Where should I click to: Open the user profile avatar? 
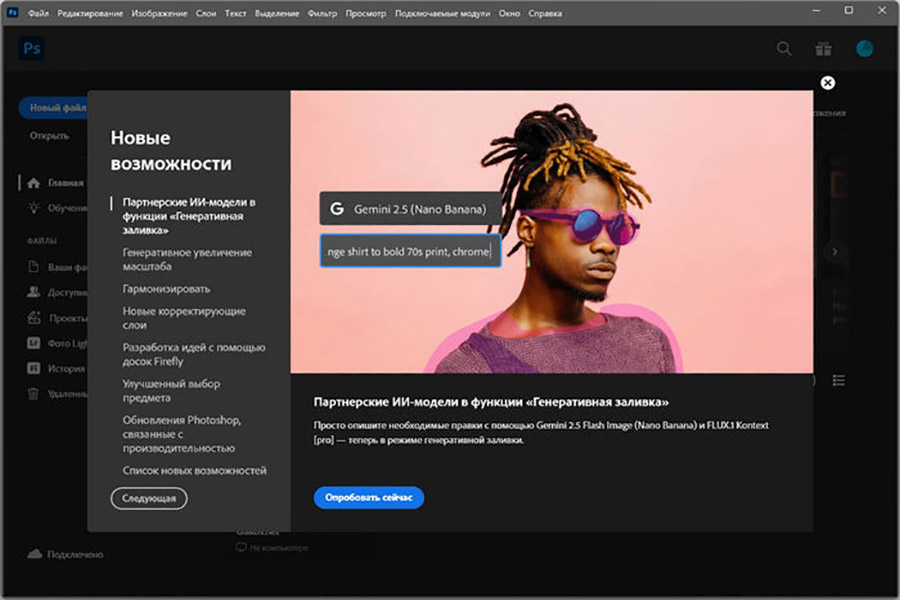coord(865,49)
